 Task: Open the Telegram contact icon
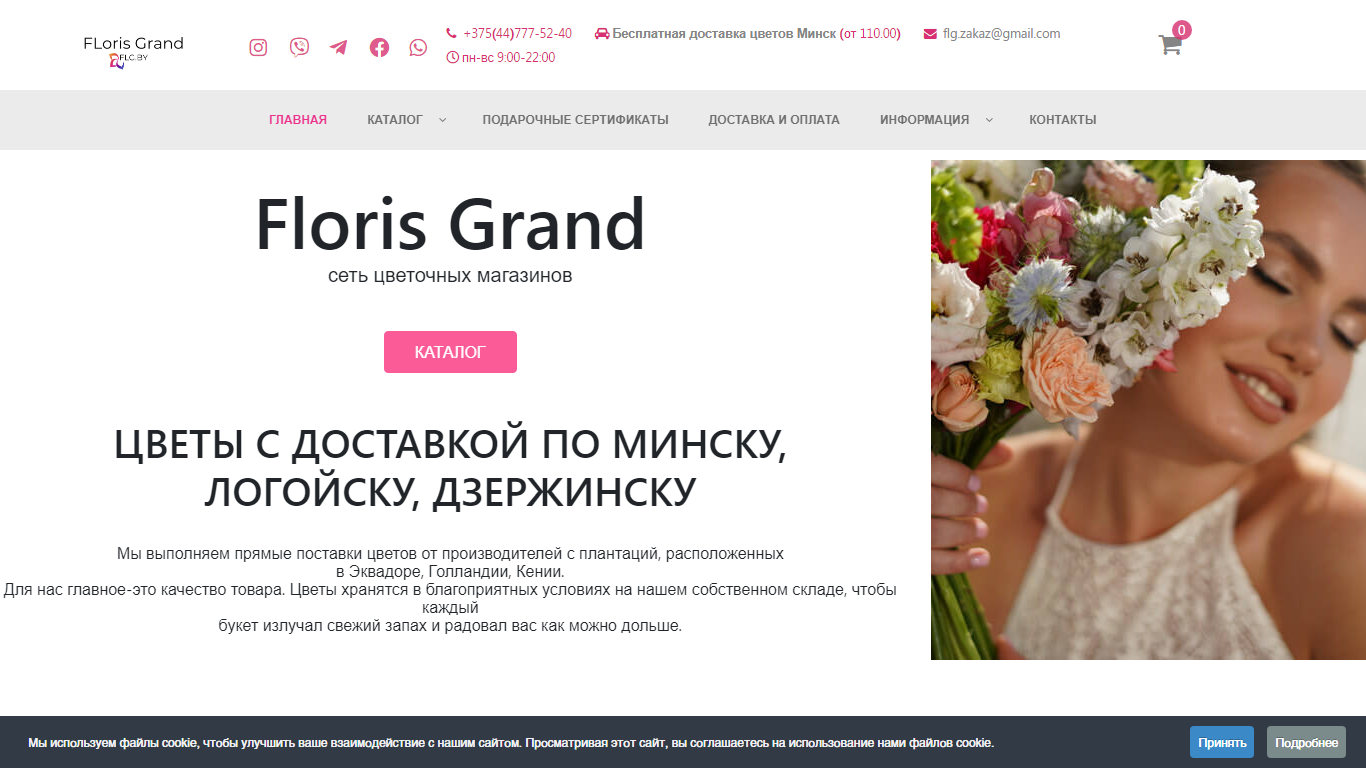(x=339, y=47)
